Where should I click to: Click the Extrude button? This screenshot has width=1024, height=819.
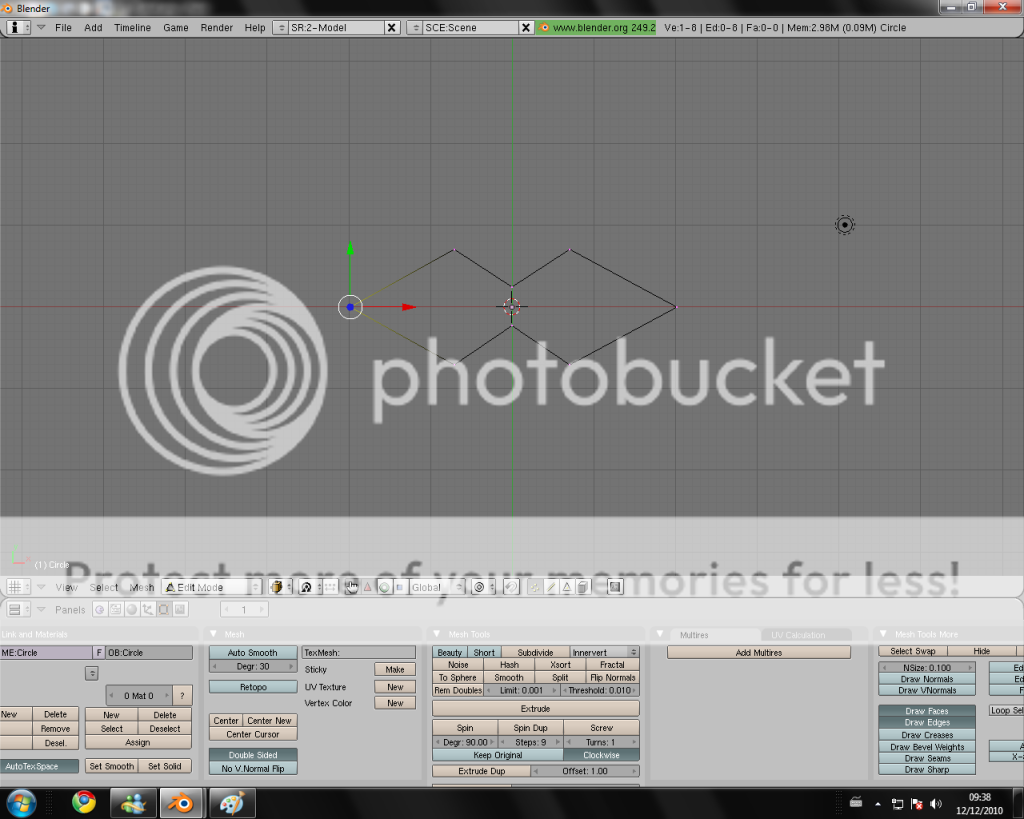click(x=536, y=709)
